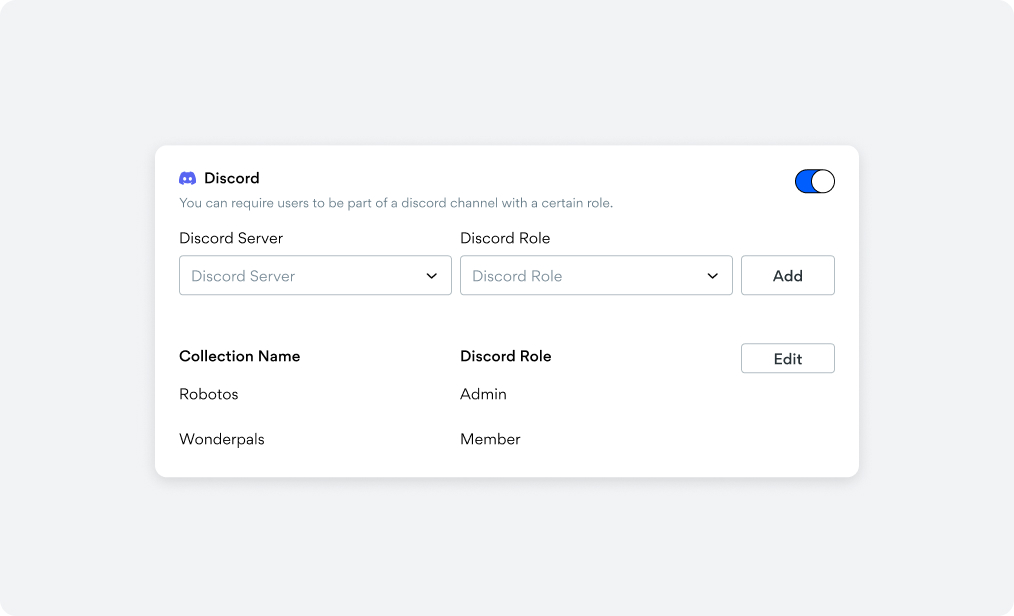Screen dimensions: 1014x616
Task: Click the Member role entry
Action: 490,439
